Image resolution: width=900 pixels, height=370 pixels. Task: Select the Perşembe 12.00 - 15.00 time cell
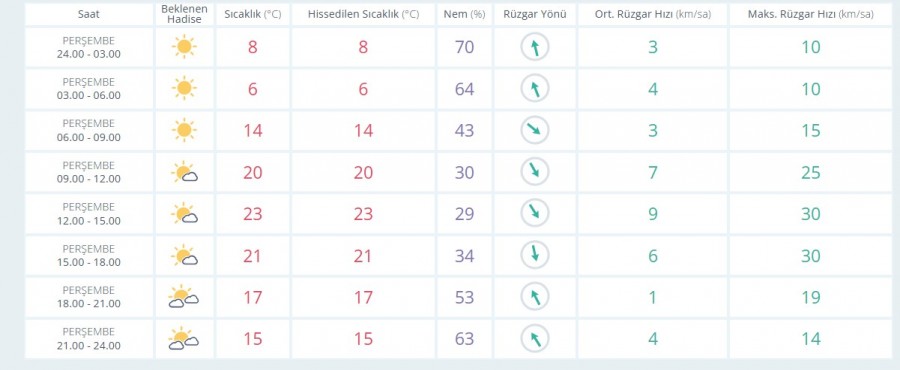click(88, 213)
